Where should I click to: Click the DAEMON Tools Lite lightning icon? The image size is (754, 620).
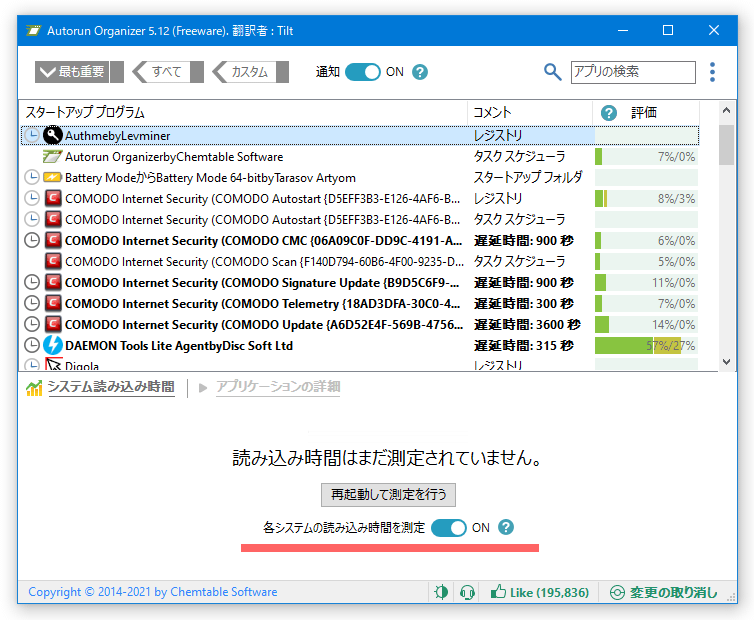pyautogui.click(x=52, y=345)
